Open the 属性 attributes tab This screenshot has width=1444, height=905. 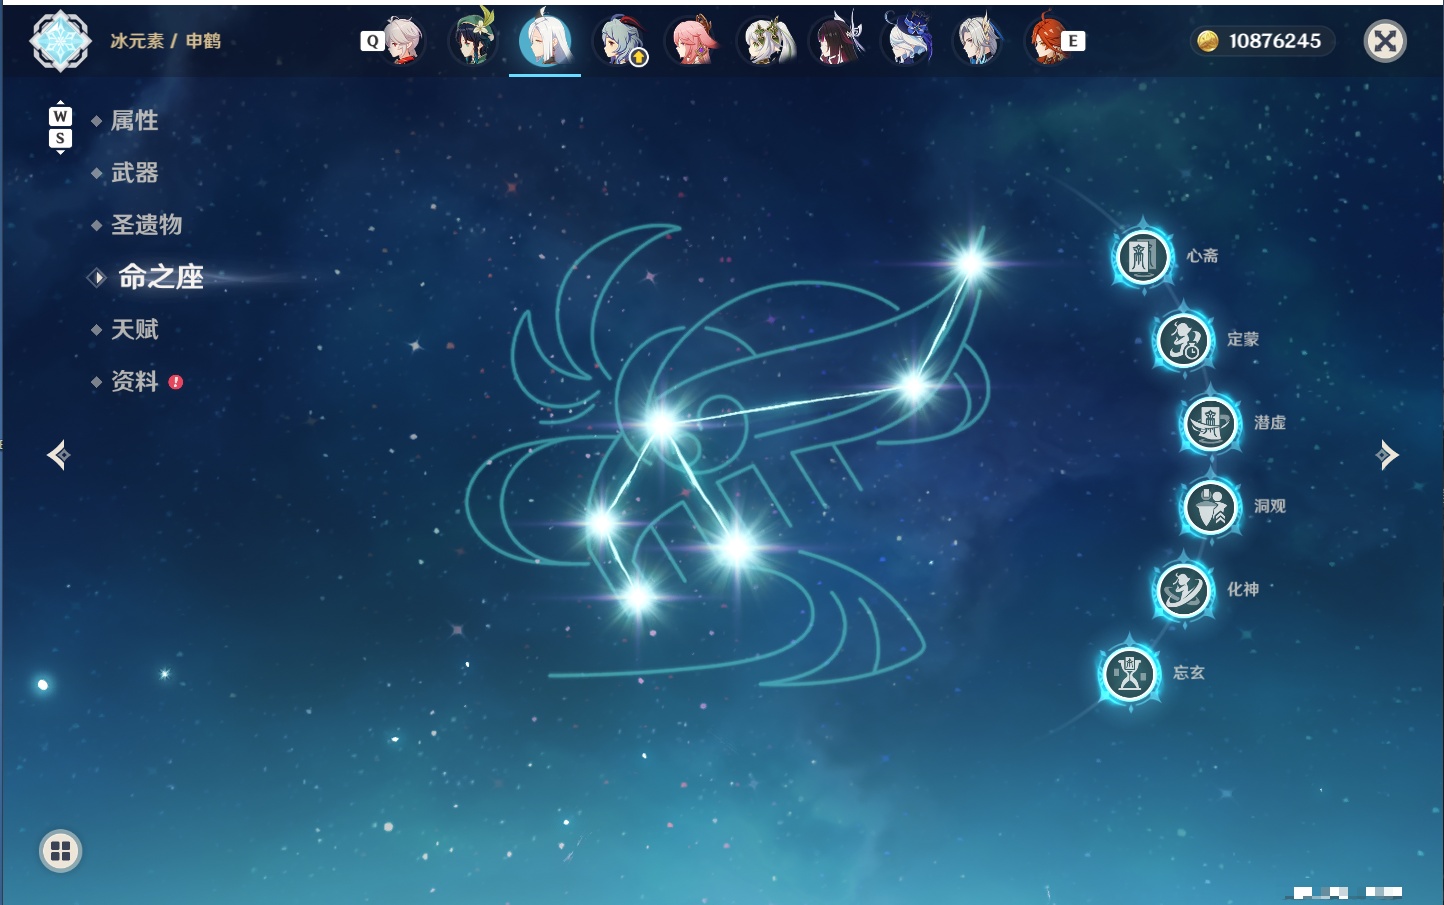pyautogui.click(x=134, y=121)
